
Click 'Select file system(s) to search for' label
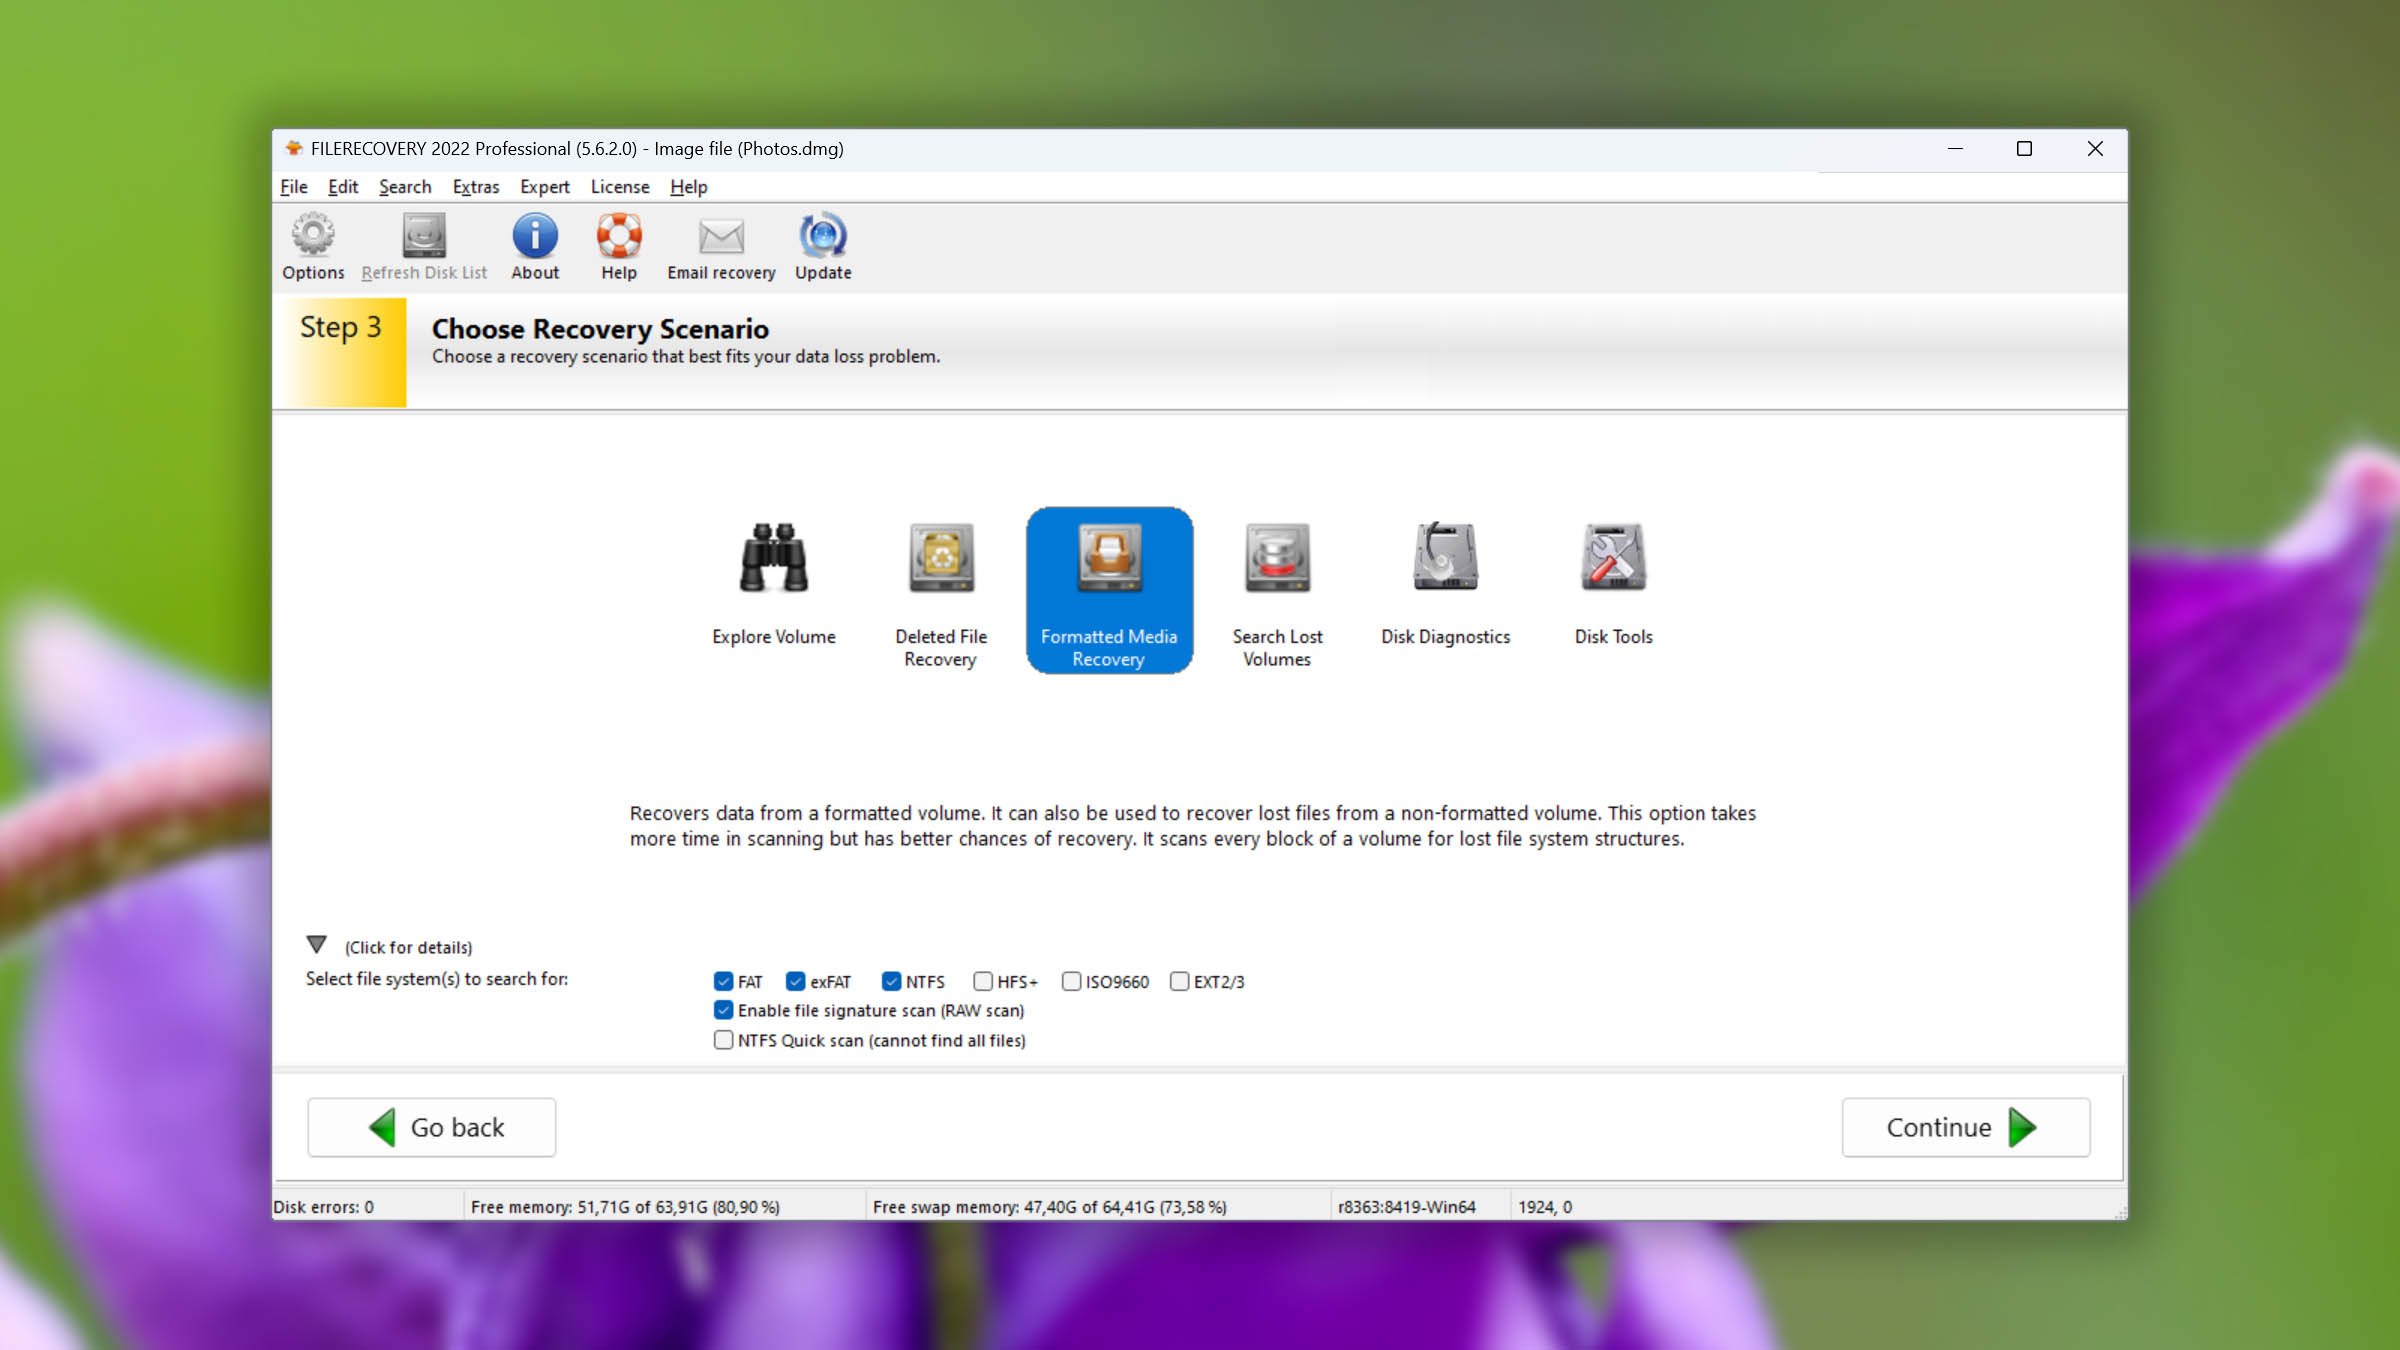[x=437, y=979]
